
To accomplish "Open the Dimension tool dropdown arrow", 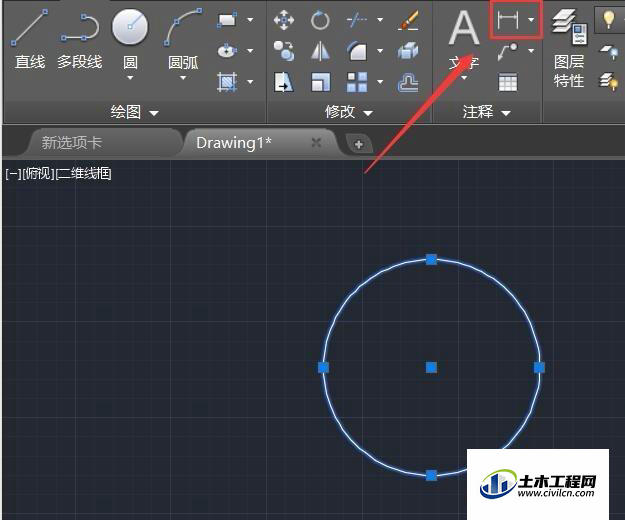I will click(x=531, y=20).
